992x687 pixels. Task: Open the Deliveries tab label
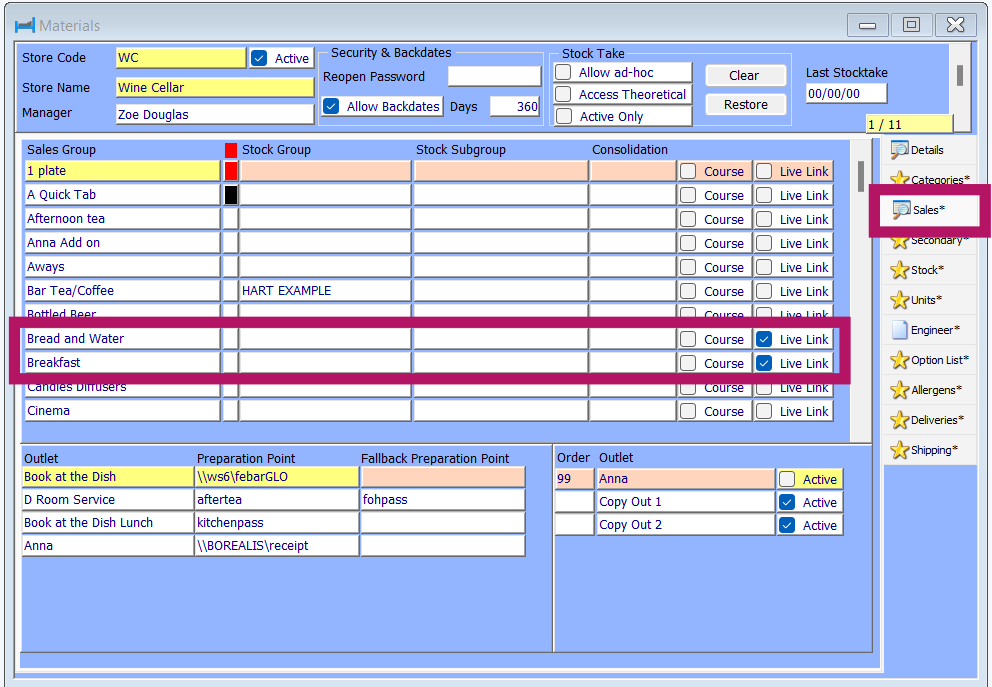(x=938, y=420)
